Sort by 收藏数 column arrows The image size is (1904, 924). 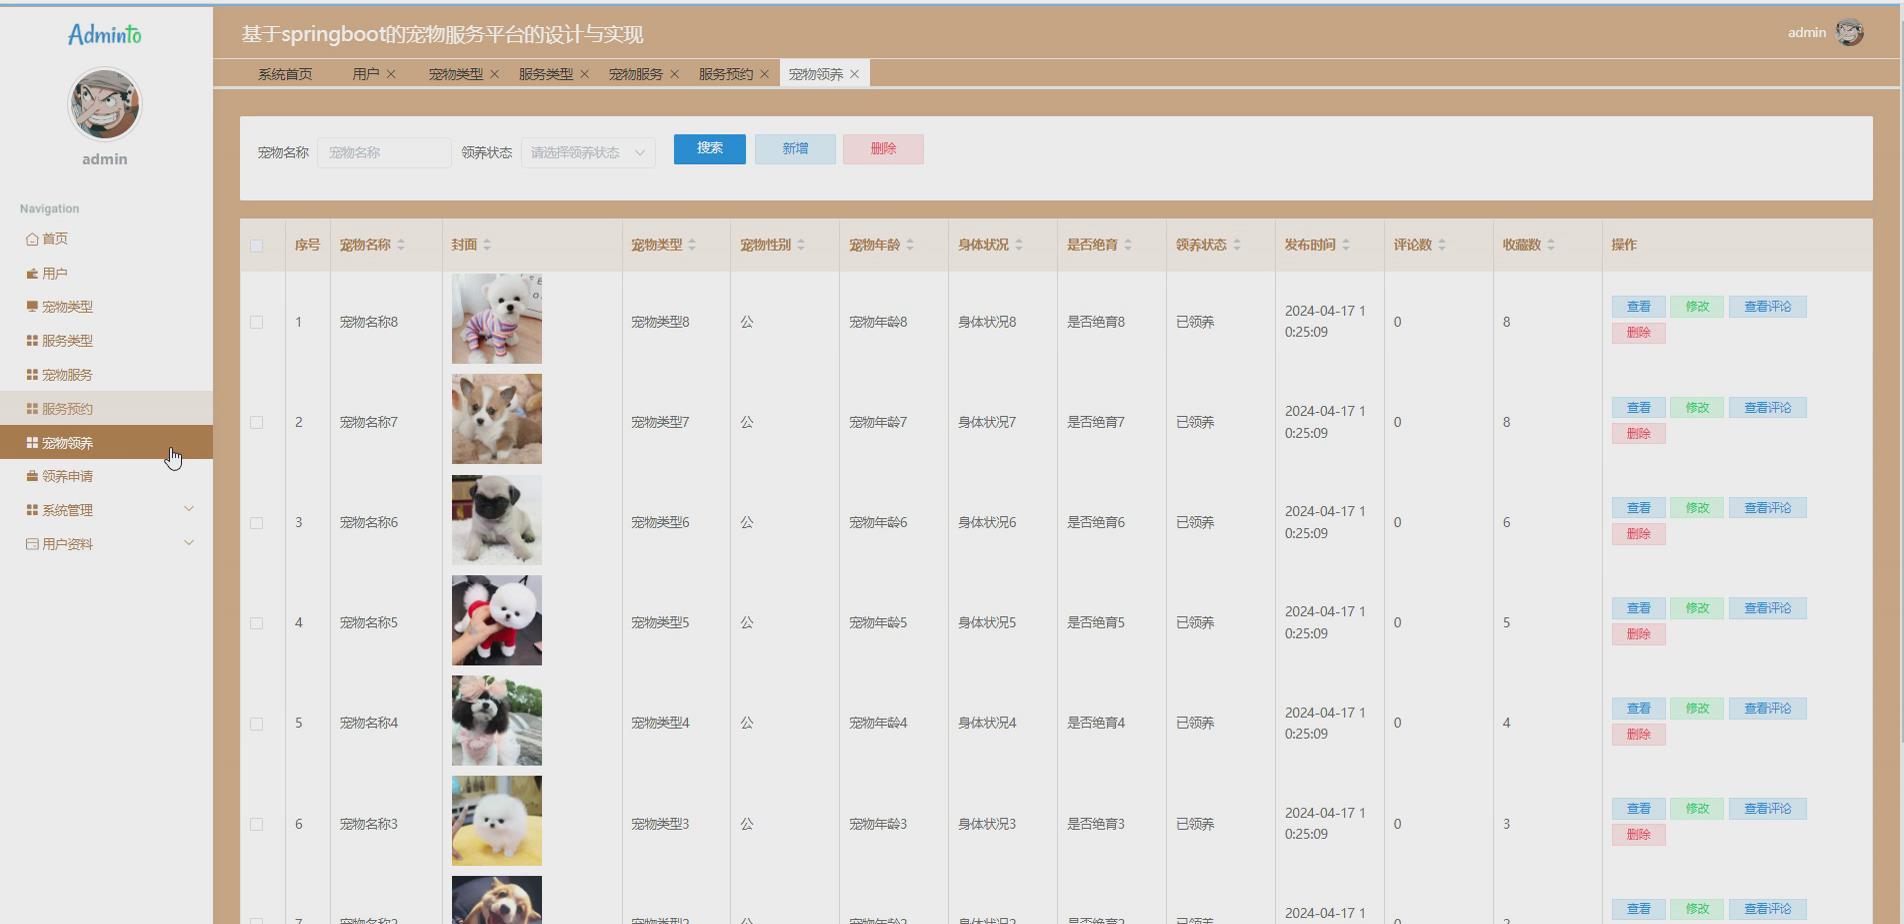1551,245
